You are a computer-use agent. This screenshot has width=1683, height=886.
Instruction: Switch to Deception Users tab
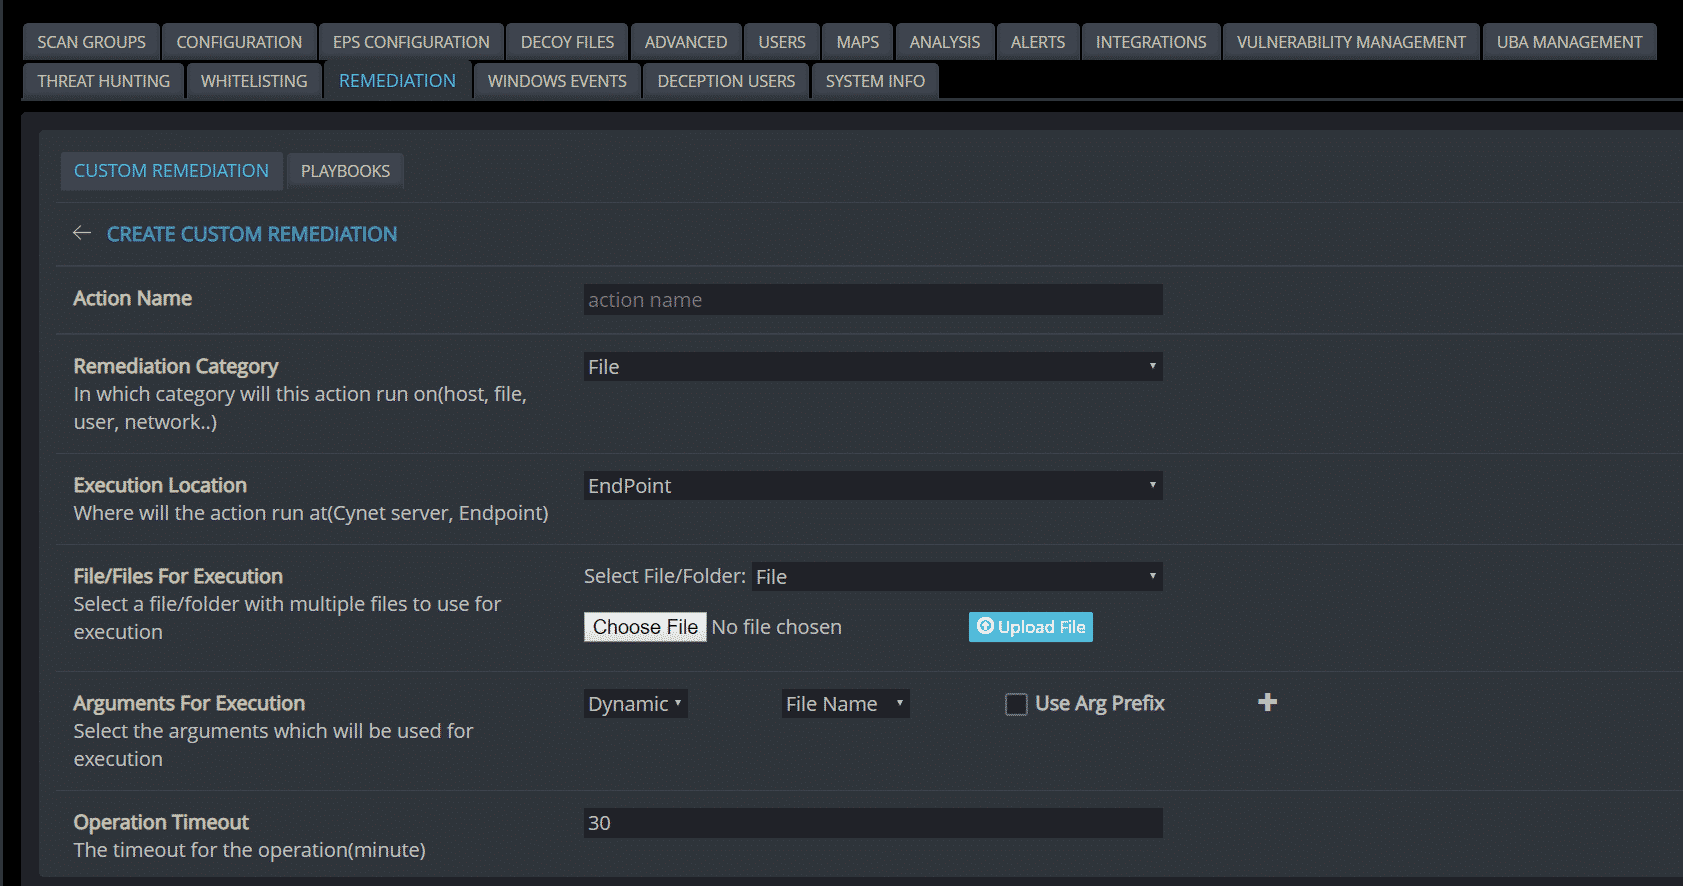tap(726, 81)
